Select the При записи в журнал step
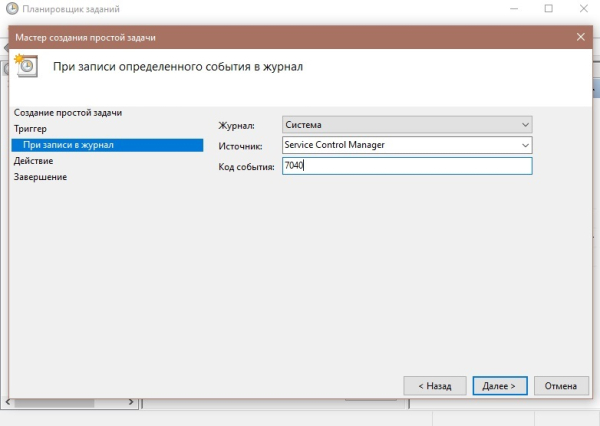The image size is (600, 426). [x=107, y=145]
